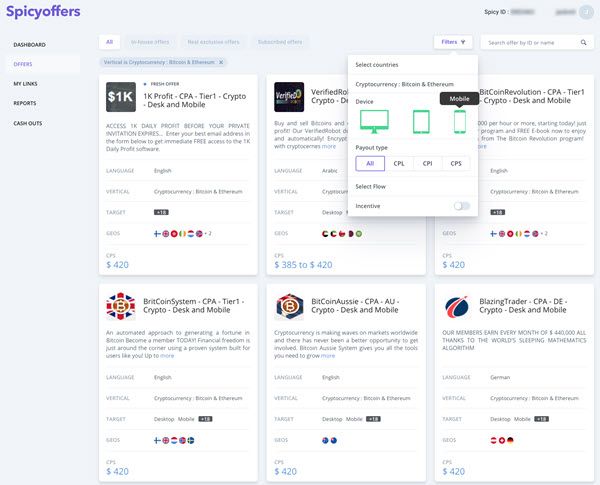Open the Select countries dropdown
Viewport: 600px width, 485px height.
[x=412, y=65]
